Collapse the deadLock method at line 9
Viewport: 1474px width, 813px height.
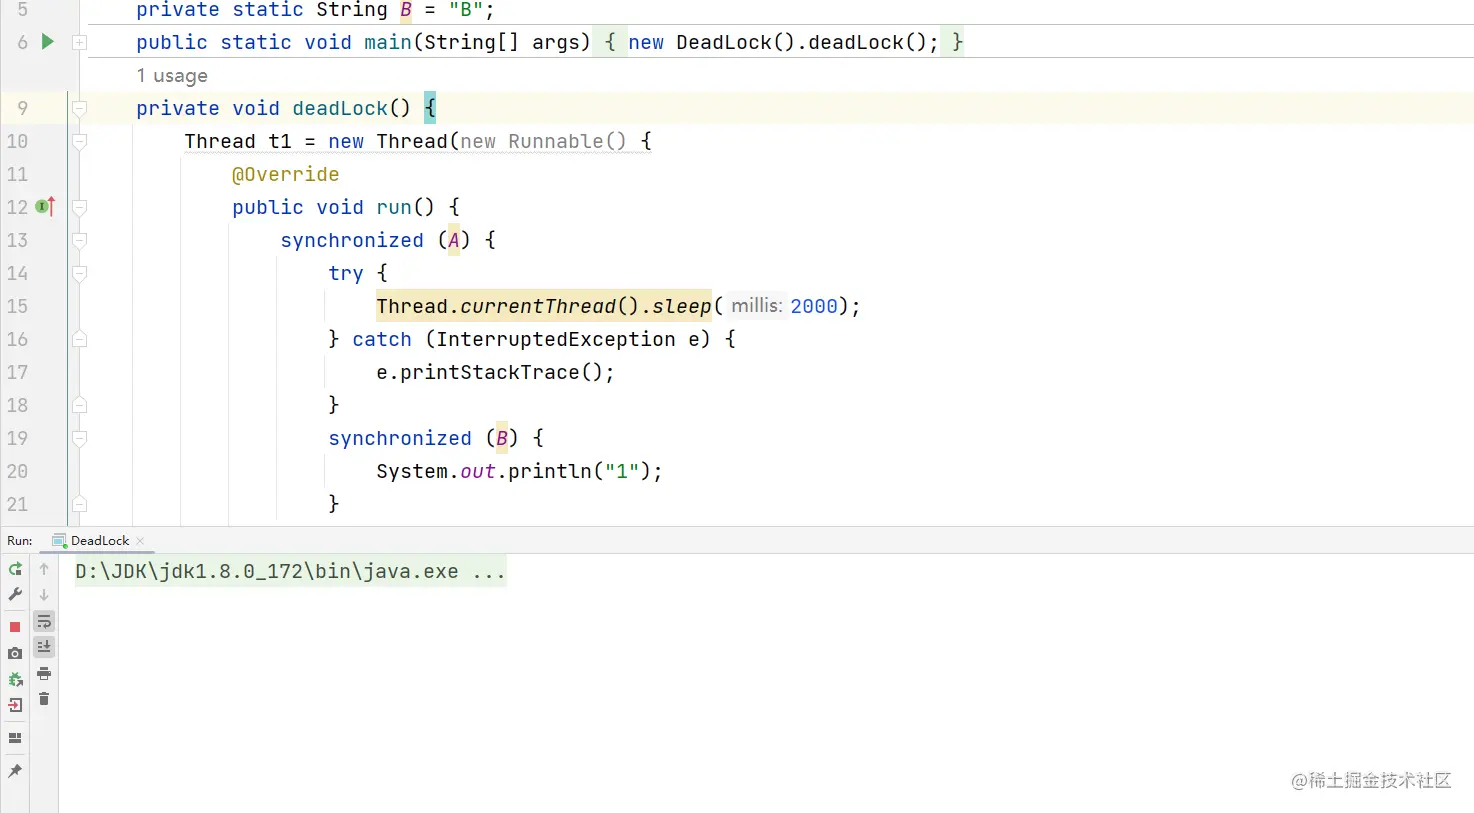[80, 108]
